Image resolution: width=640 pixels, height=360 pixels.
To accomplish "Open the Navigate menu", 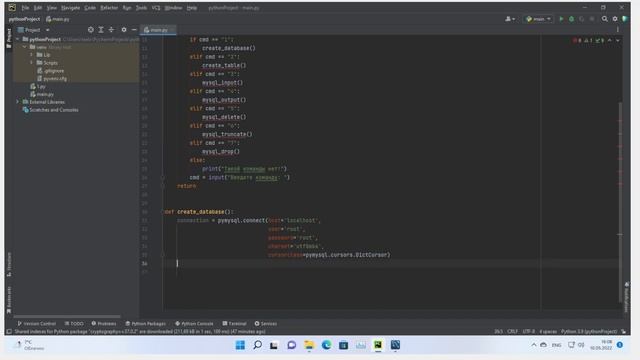I will click(x=71, y=8).
